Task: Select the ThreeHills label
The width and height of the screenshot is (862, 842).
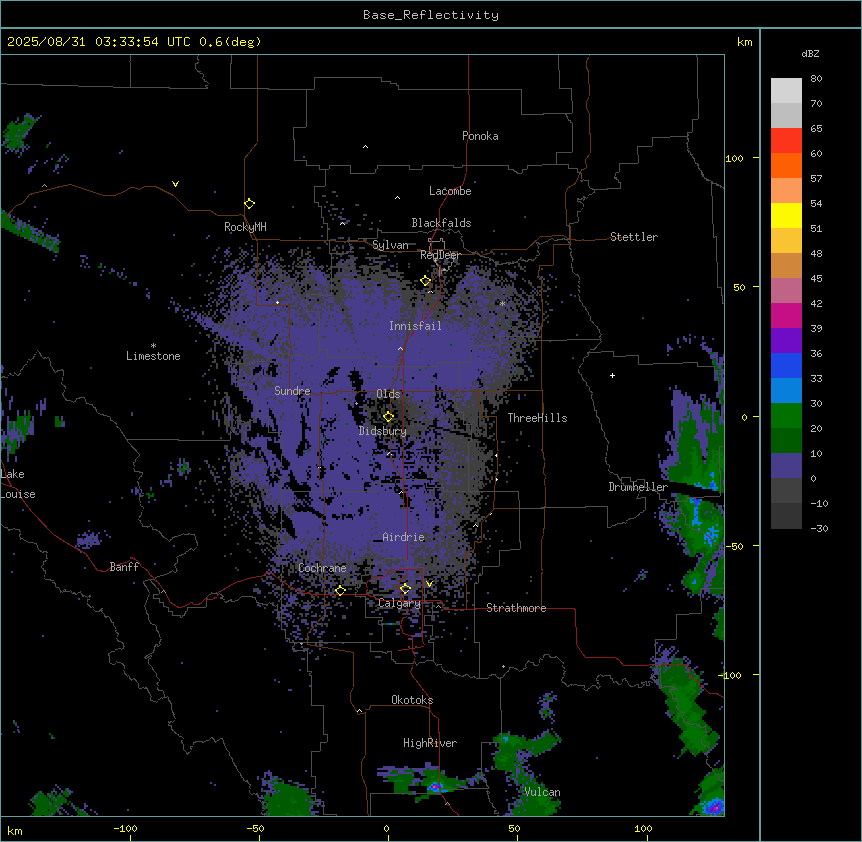Action: (x=537, y=418)
